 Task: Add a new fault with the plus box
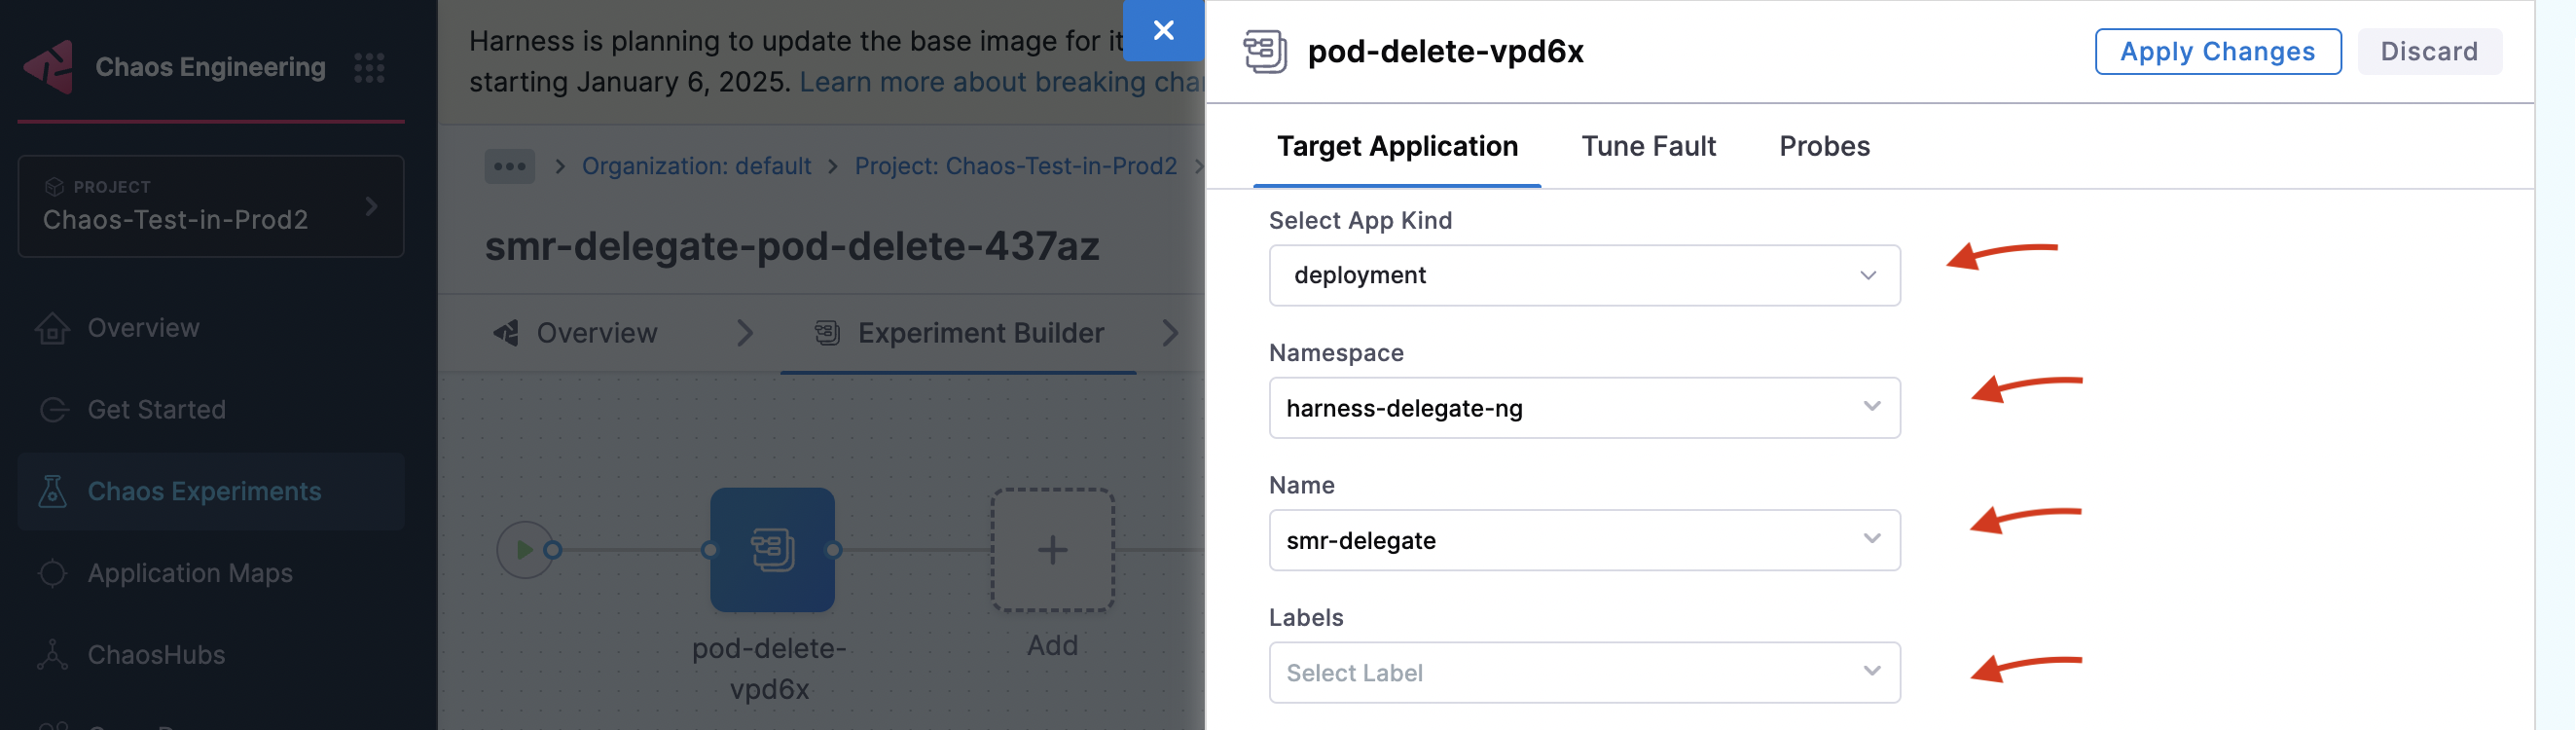point(1052,550)
